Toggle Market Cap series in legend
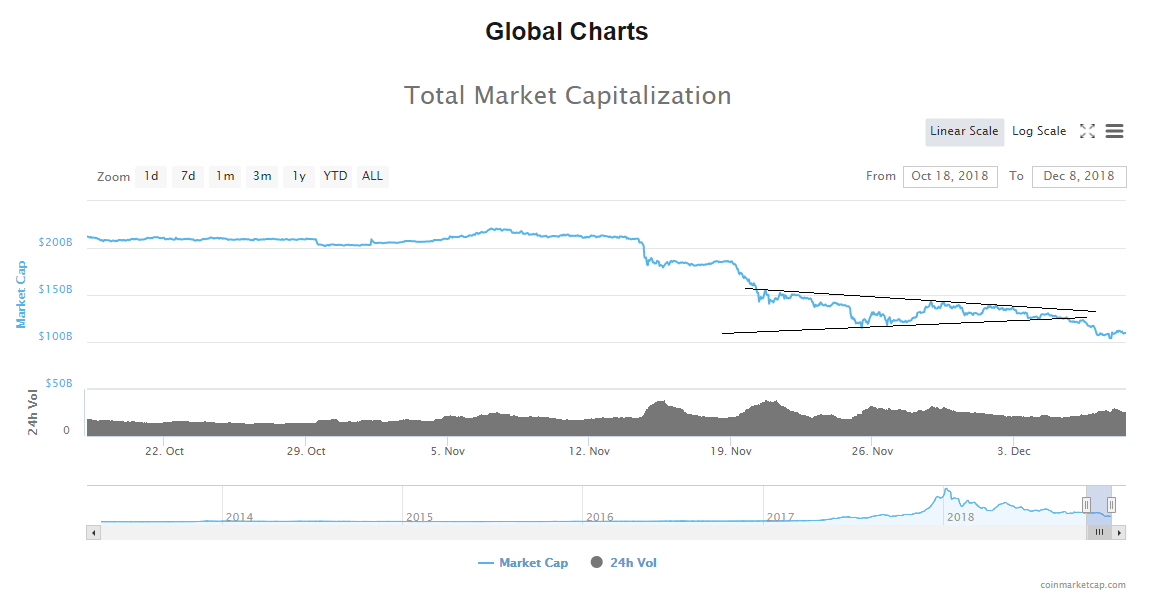This screenshot has height=605, width=1162. point(523,563)
